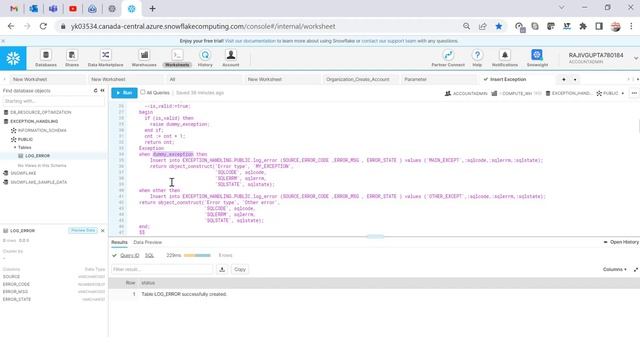Viewport: 640px width, 360px height.
Task: Click the ERROR_CODE column name
Action: pyautogui.click(x=16, y=284)
